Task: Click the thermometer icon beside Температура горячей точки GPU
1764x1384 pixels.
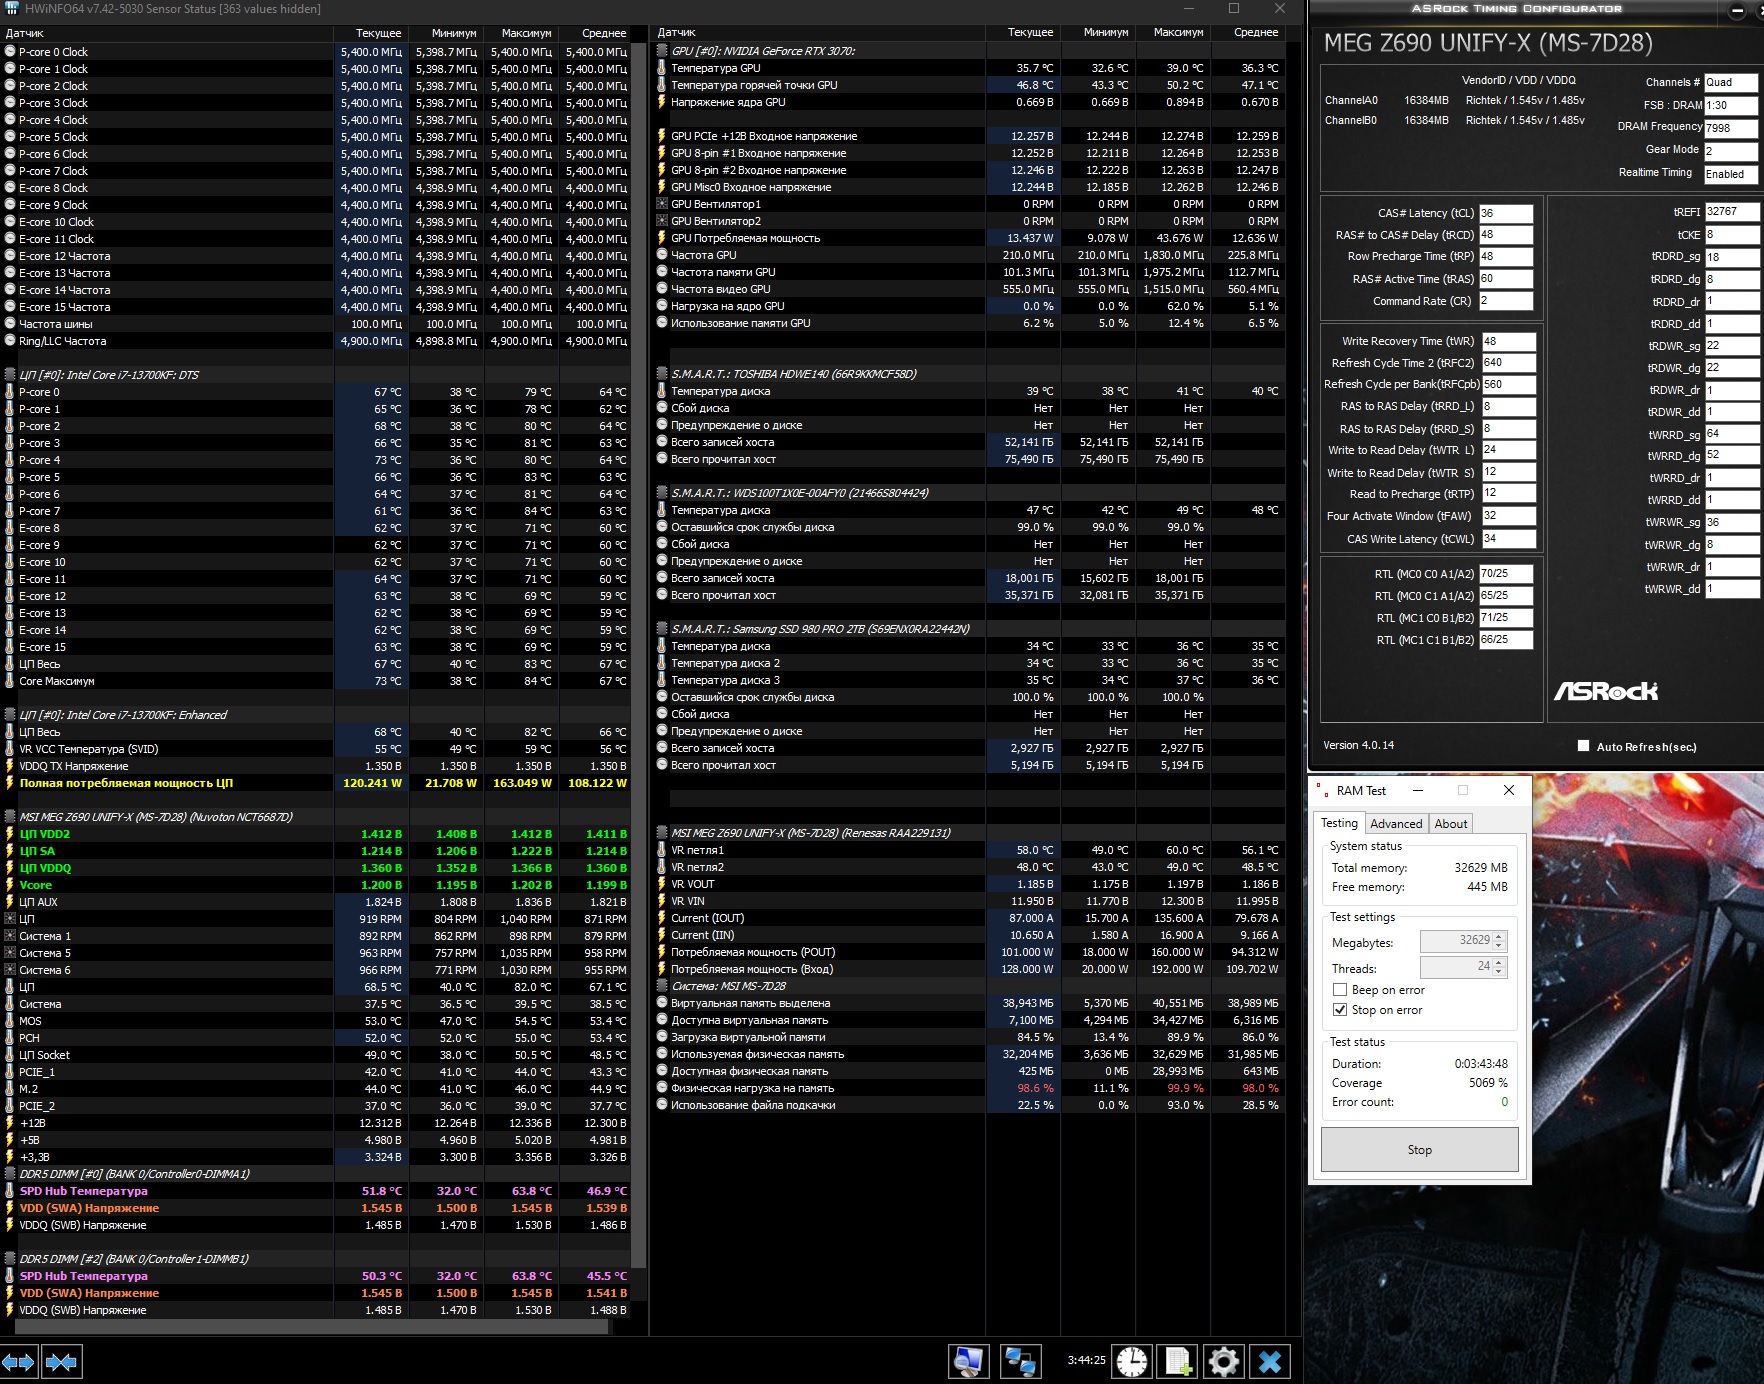Action: pos(662,85)
